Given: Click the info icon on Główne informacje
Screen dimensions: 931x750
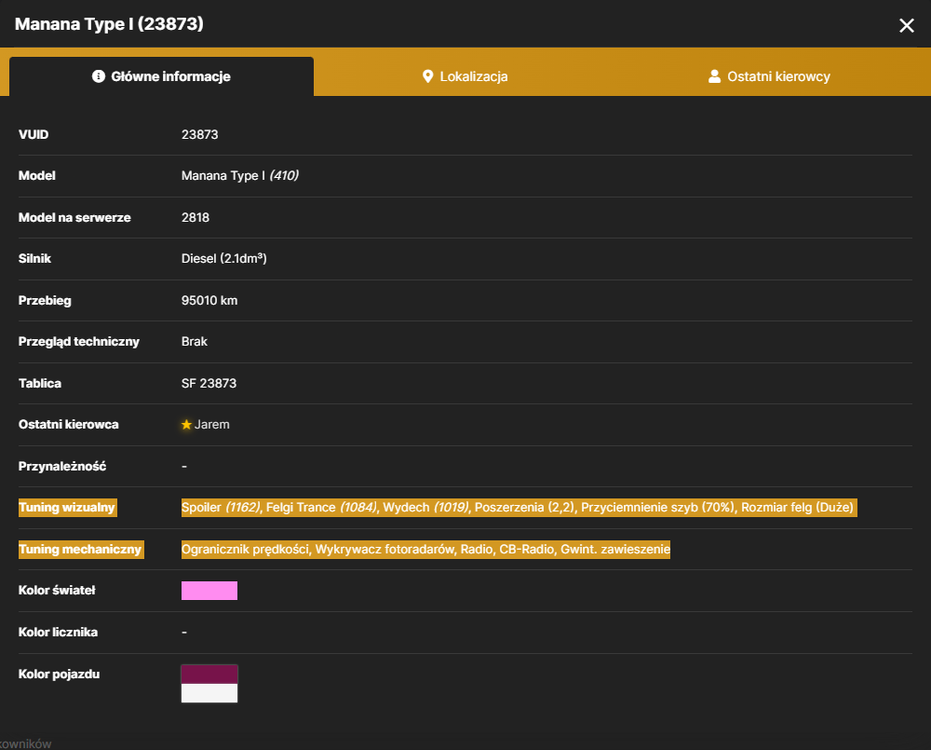Looking at the screenshot, I should tap(99, 76).
